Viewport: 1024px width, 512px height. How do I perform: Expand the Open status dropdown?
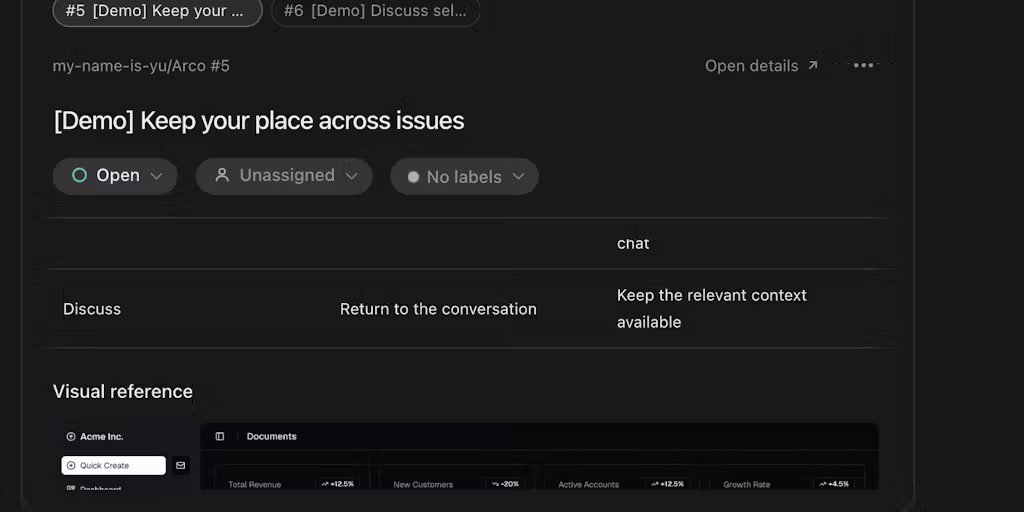(x=115, y=176)
